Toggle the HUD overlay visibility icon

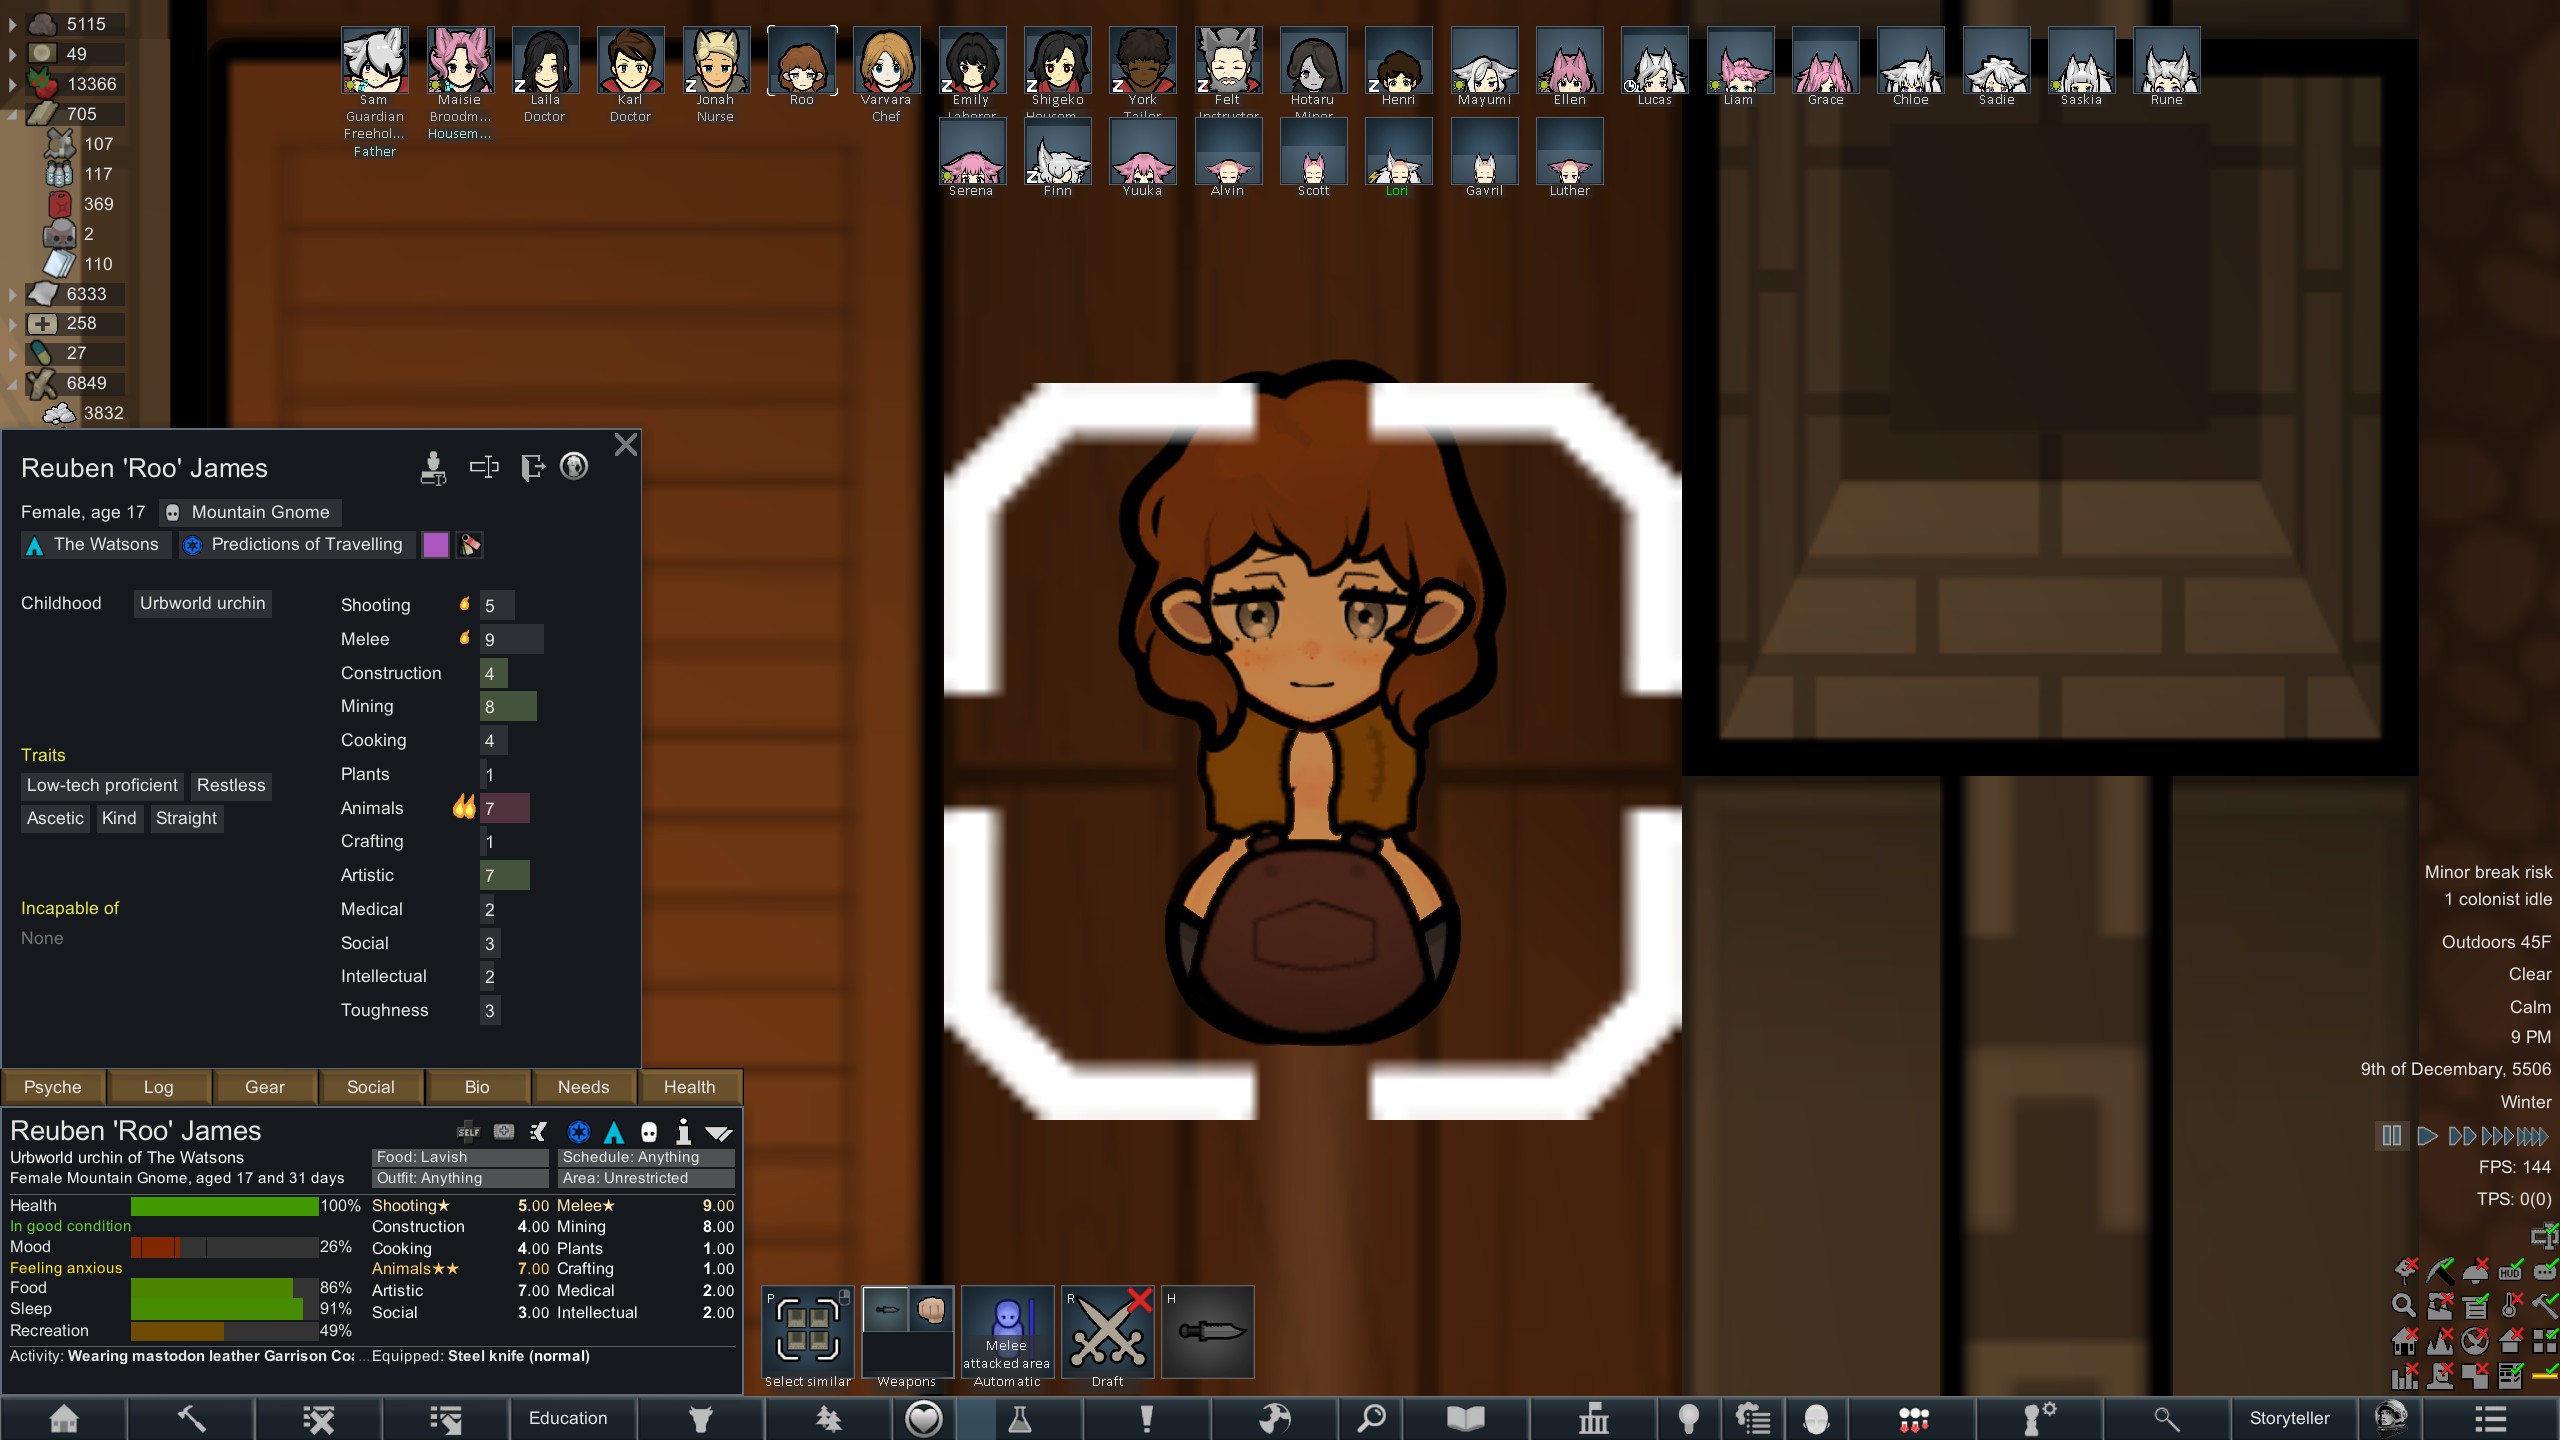tap(2510, 1272)
